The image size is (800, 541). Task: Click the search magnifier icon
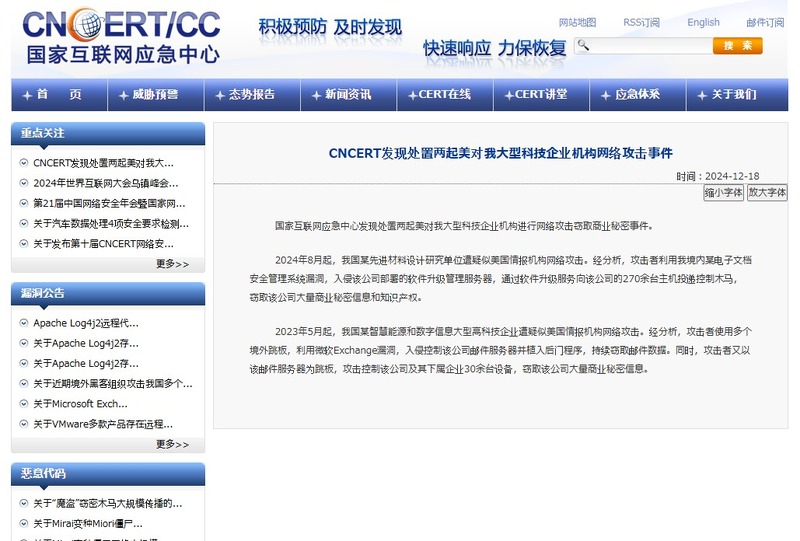583,46
